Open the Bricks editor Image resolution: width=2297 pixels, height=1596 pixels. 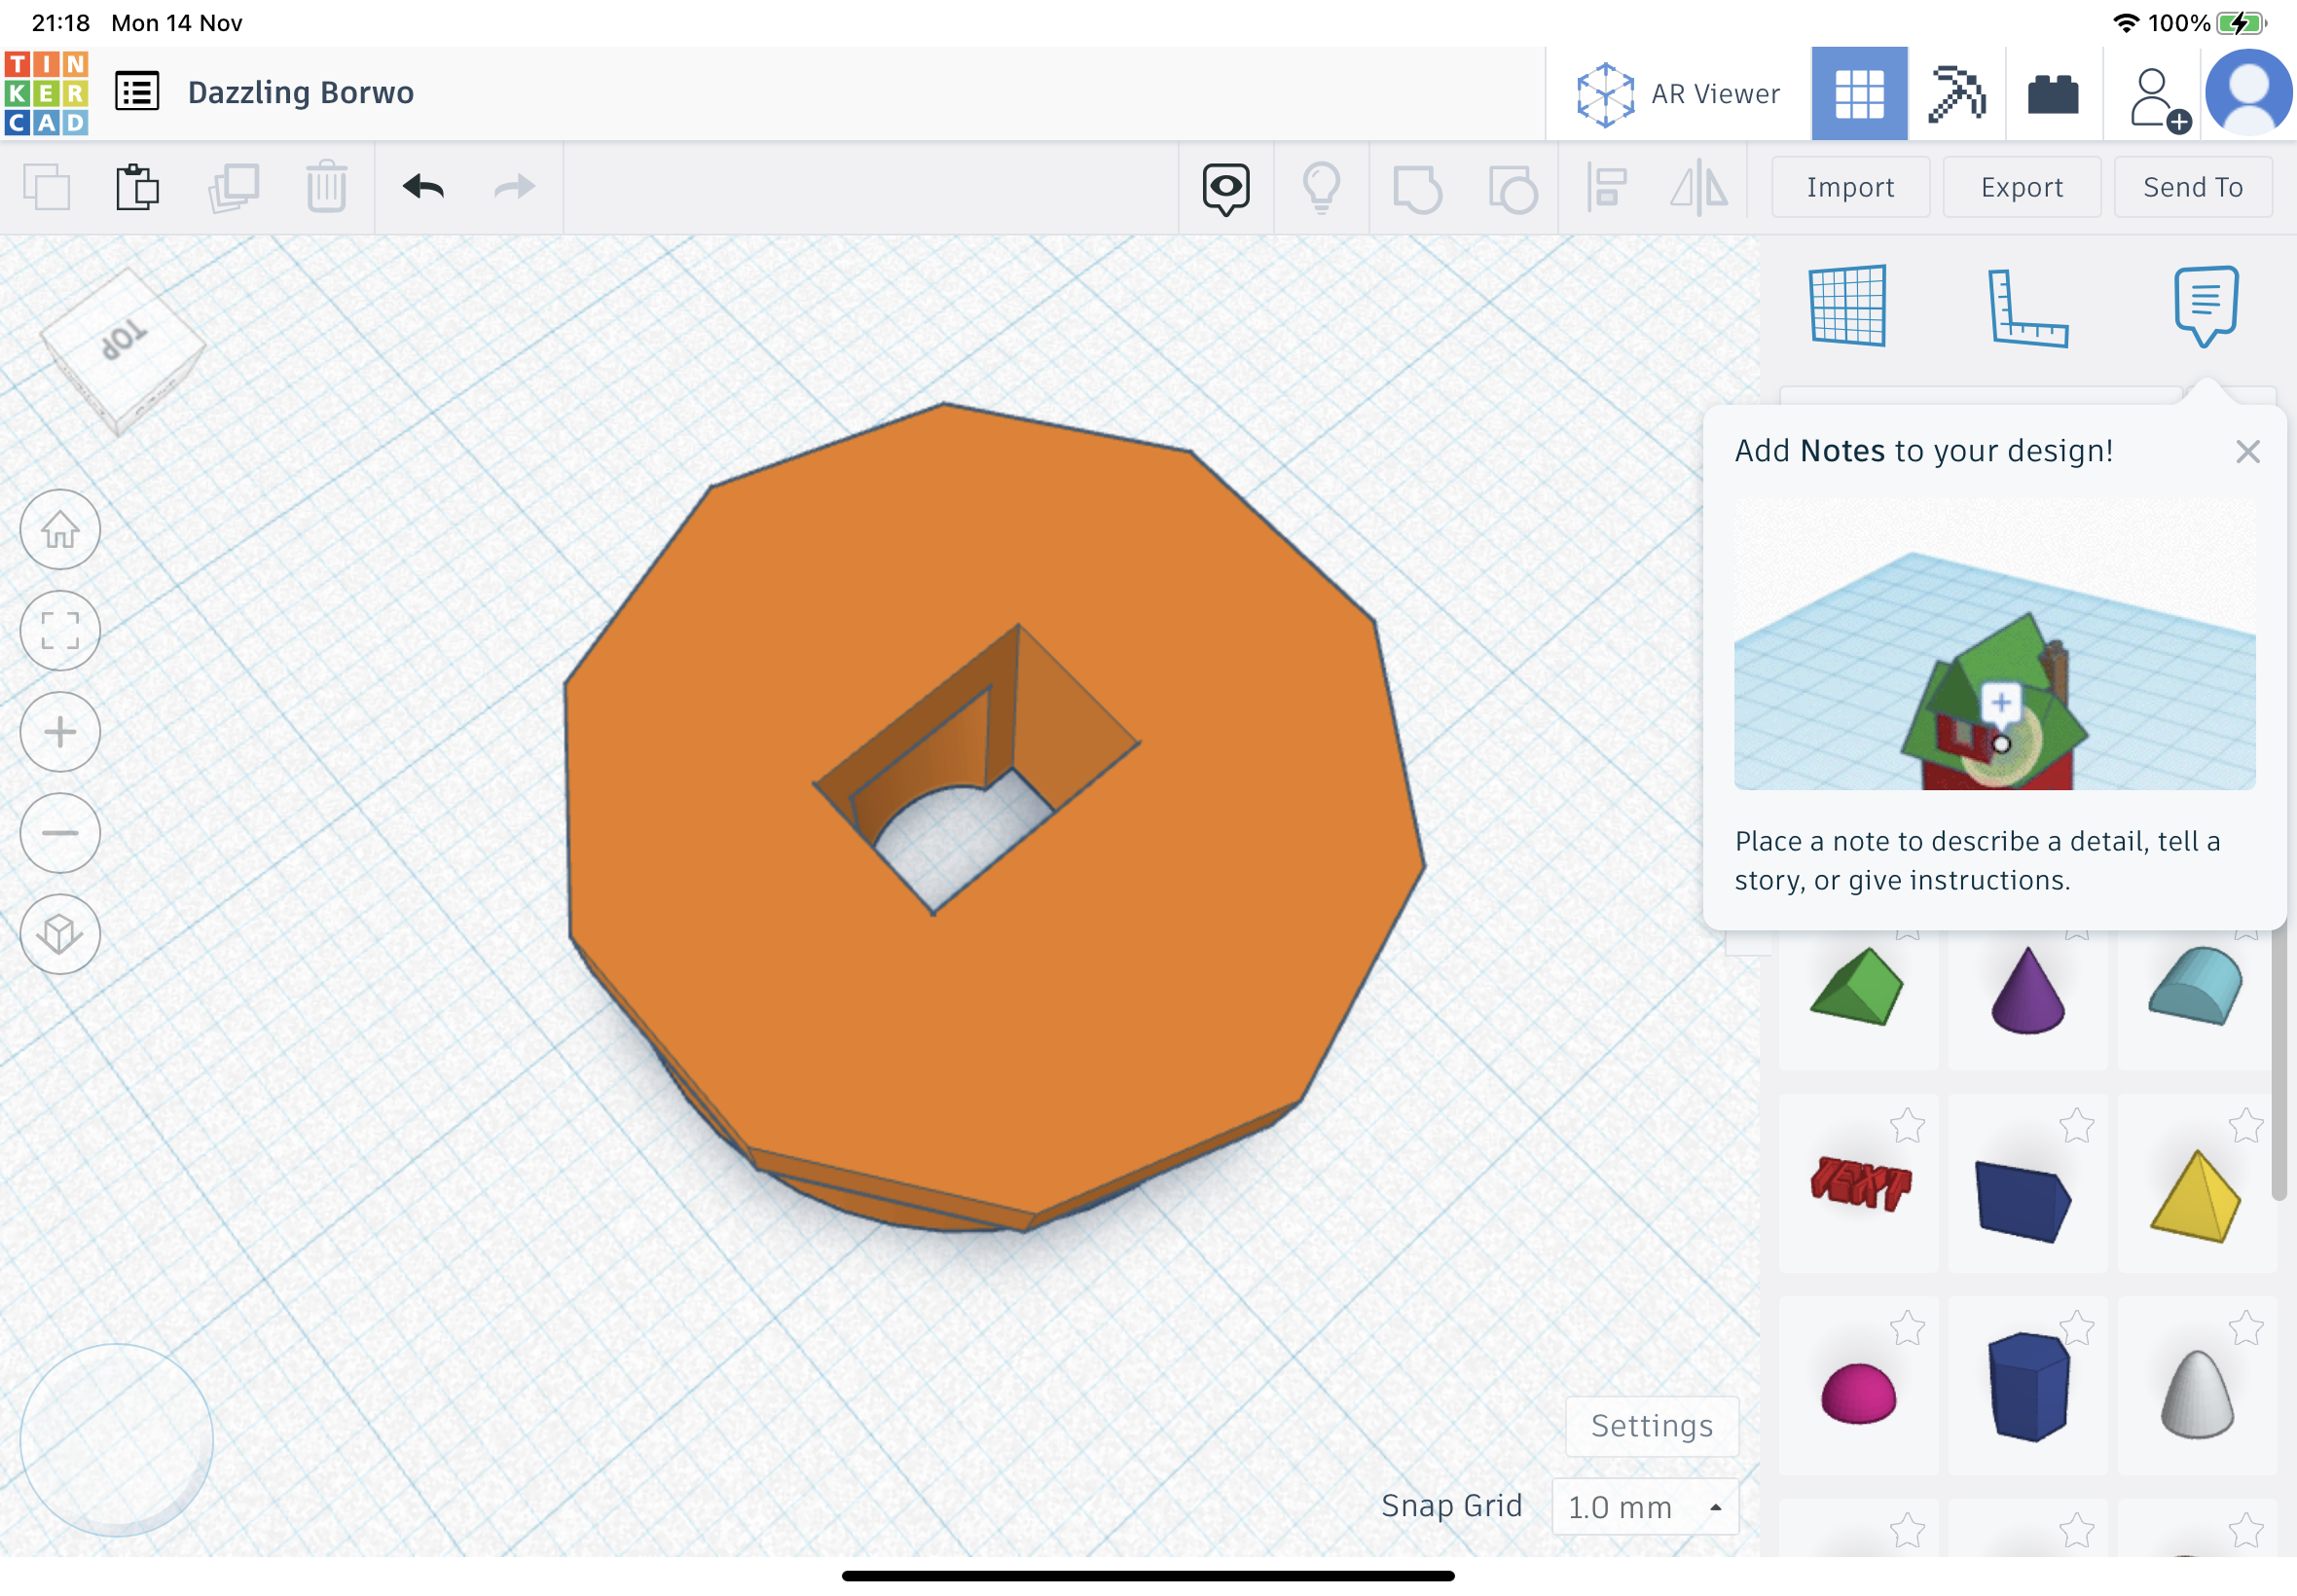click(2053, 95)
